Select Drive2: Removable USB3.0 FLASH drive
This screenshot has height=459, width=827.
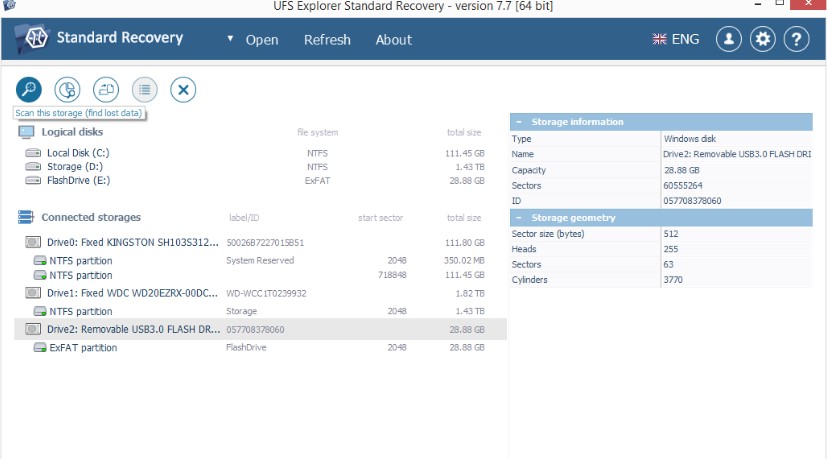pos(261,329)
